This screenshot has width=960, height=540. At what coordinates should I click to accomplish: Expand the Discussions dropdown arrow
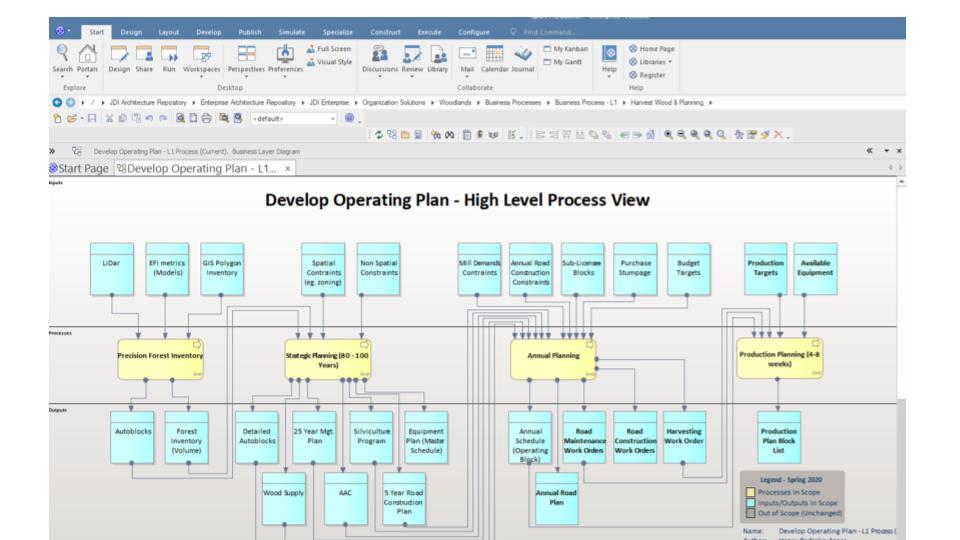click(x=380, y=77)
